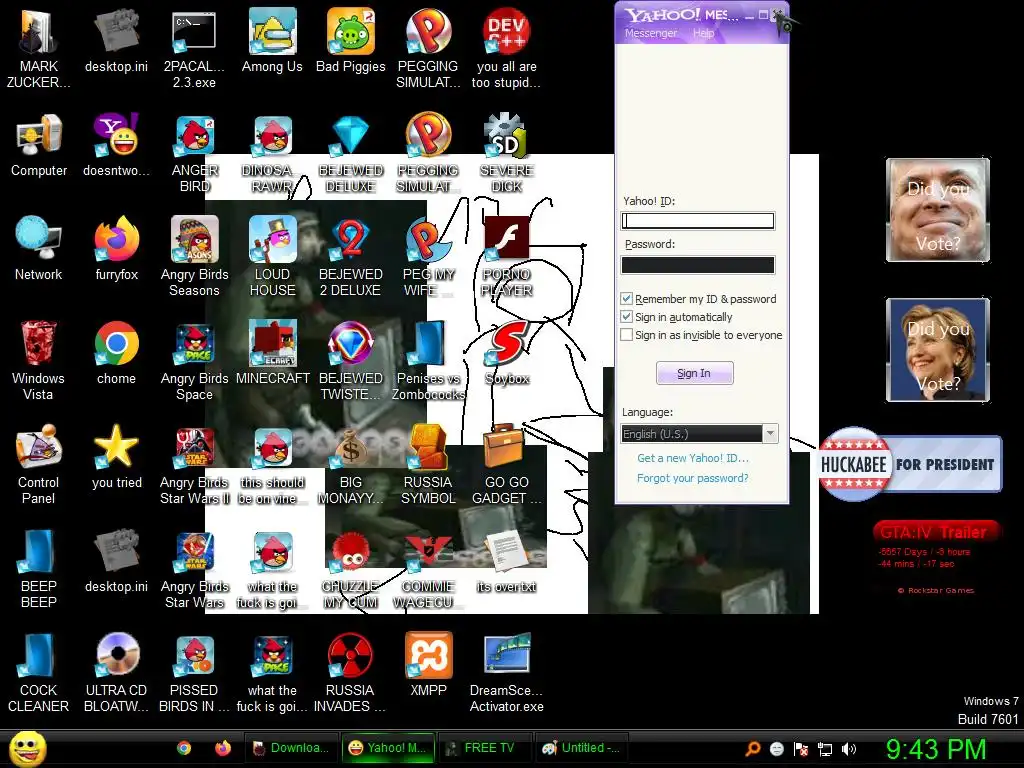Open the Help menu in Yahoo Messenger
Viewport: 1024px width, 768px height.
(x=703, y=33)
